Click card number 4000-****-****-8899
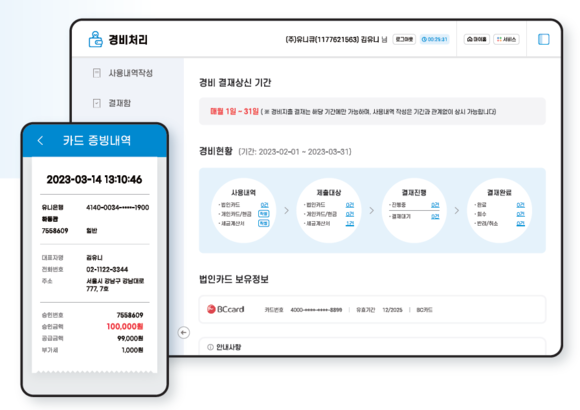The height and width of the screenshot is (410, 580). click(316, 310)
